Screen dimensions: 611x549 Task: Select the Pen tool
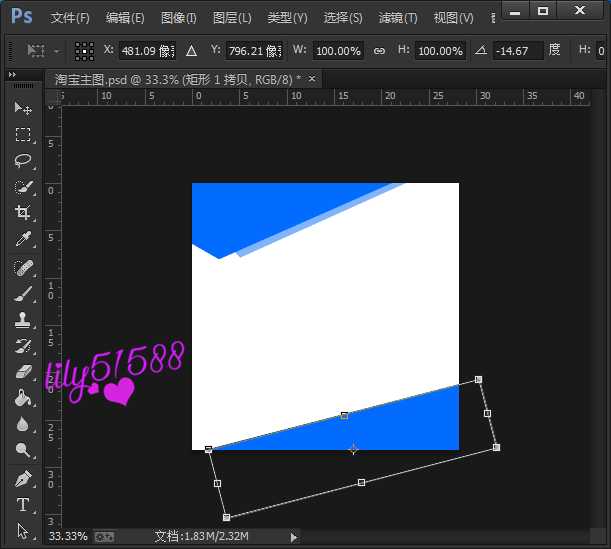click(22, 478)
